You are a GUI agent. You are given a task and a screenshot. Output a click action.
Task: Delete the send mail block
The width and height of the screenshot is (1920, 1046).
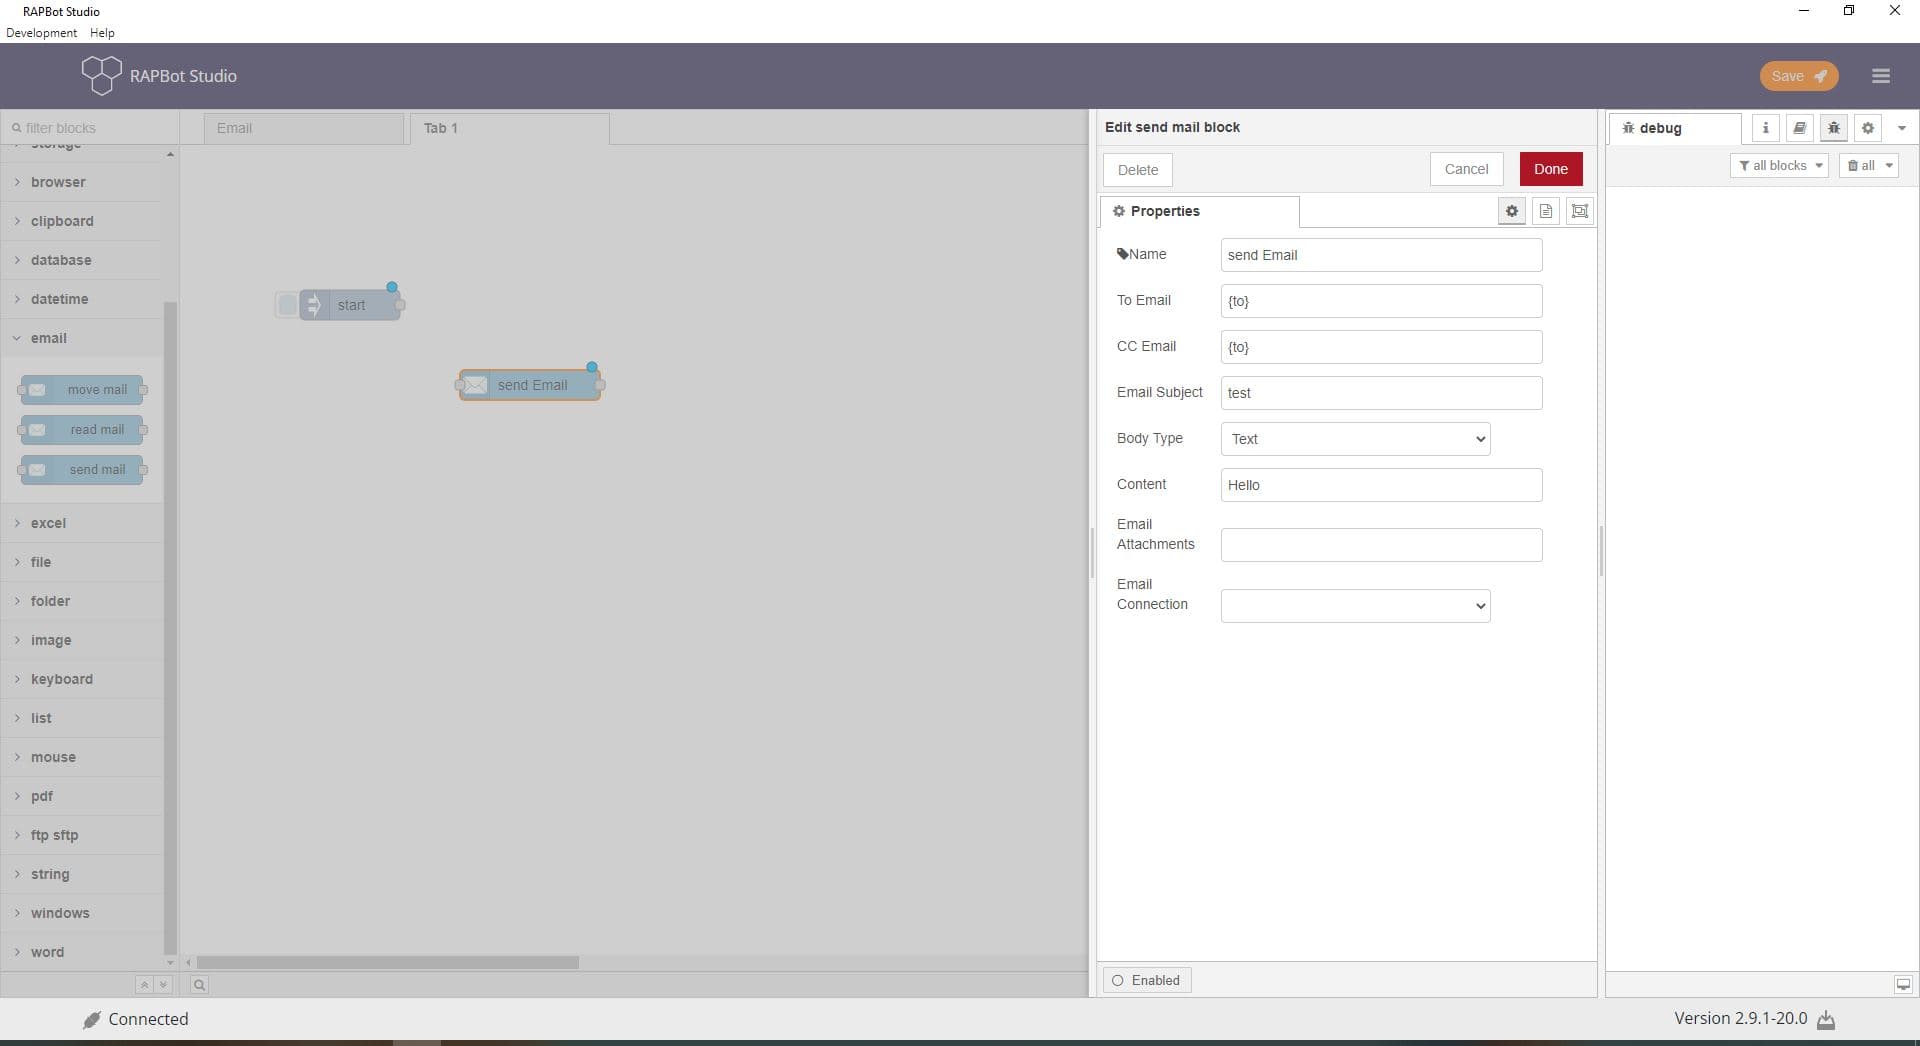tap(1138, 170)
